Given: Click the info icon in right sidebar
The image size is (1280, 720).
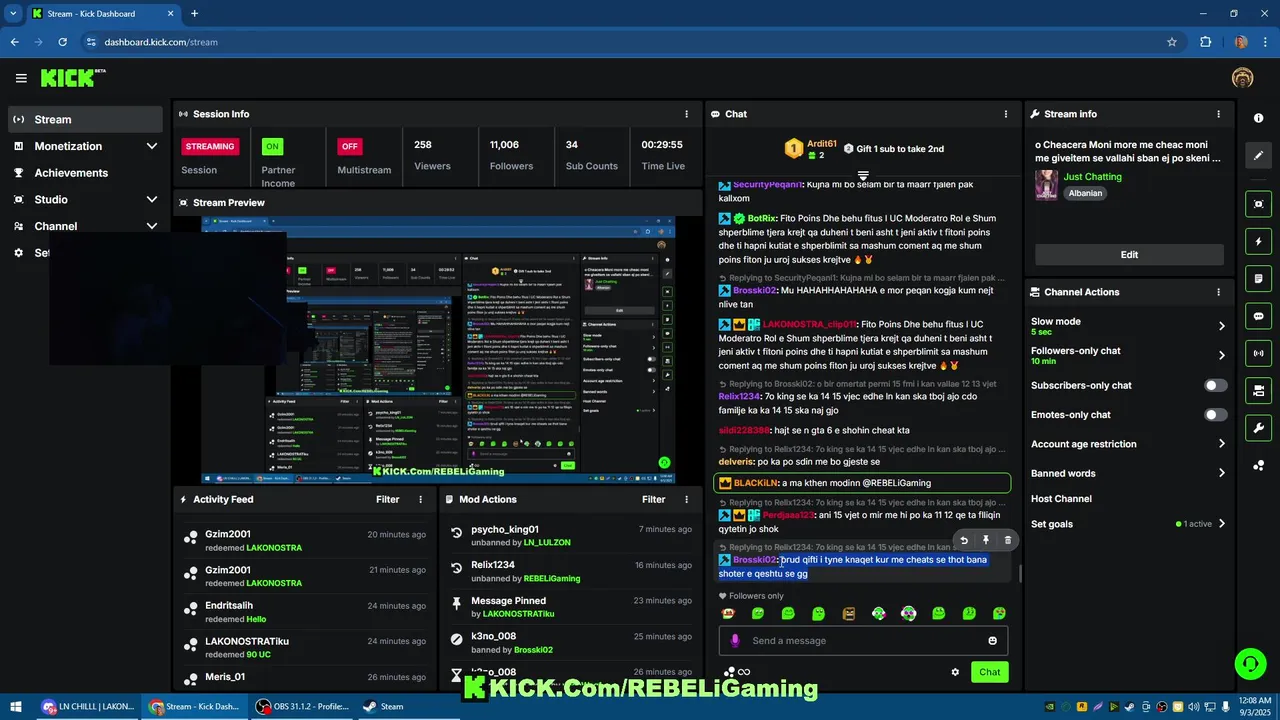Looking at the screenshot, I should [x=1258, y=118].
